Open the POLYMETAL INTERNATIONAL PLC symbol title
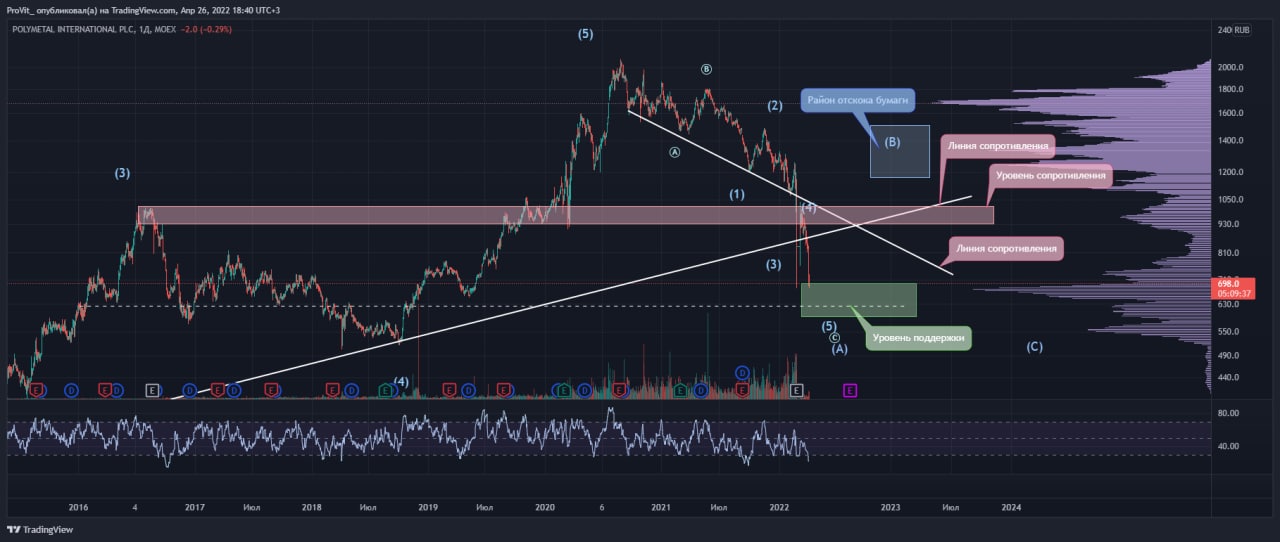 [73, 30]
